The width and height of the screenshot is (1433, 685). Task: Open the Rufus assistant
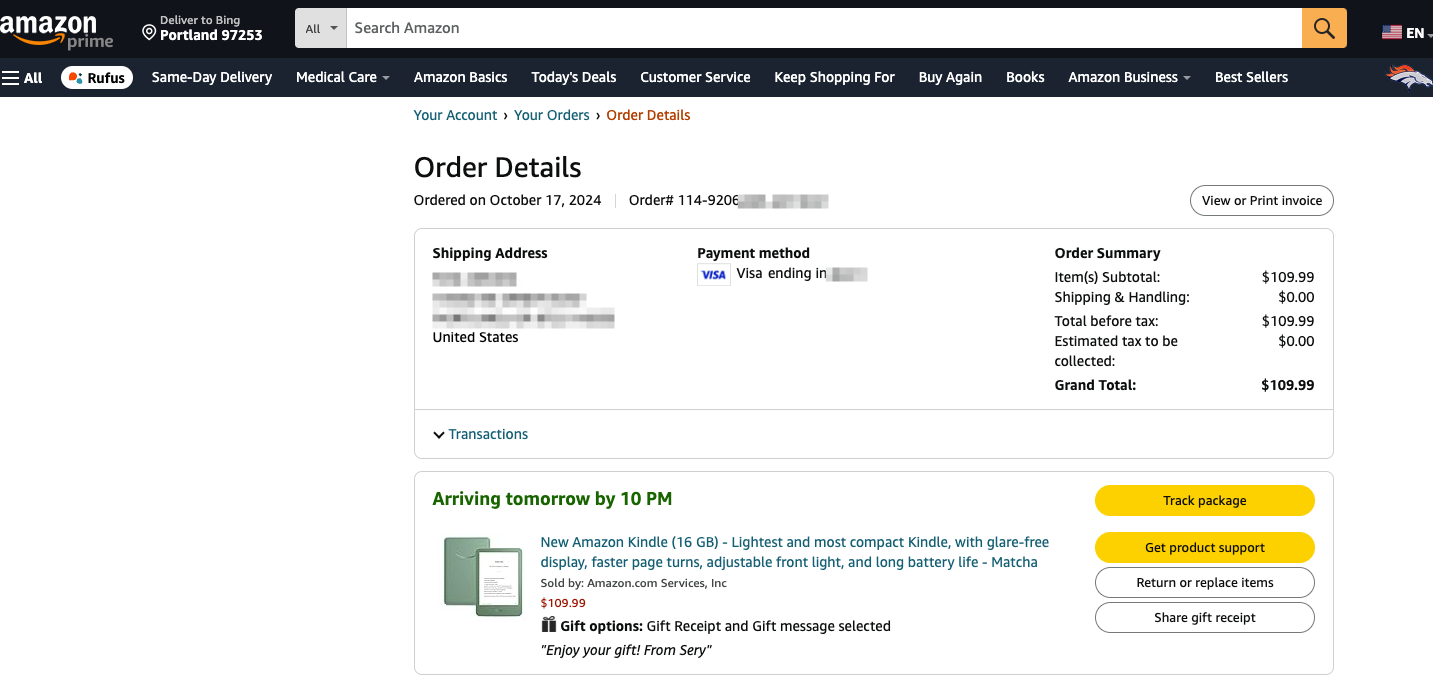coord(97,77)
